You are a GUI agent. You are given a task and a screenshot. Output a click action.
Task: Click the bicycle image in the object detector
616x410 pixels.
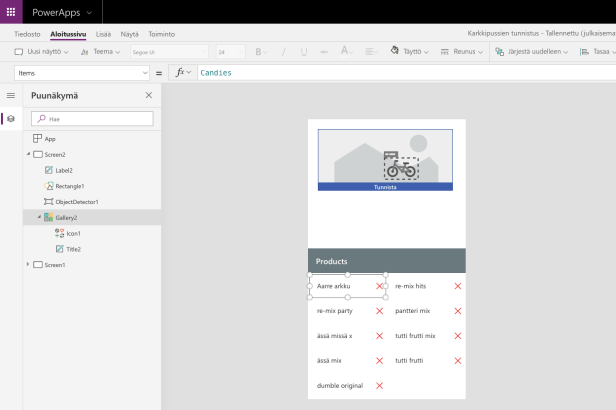(400, 168)
